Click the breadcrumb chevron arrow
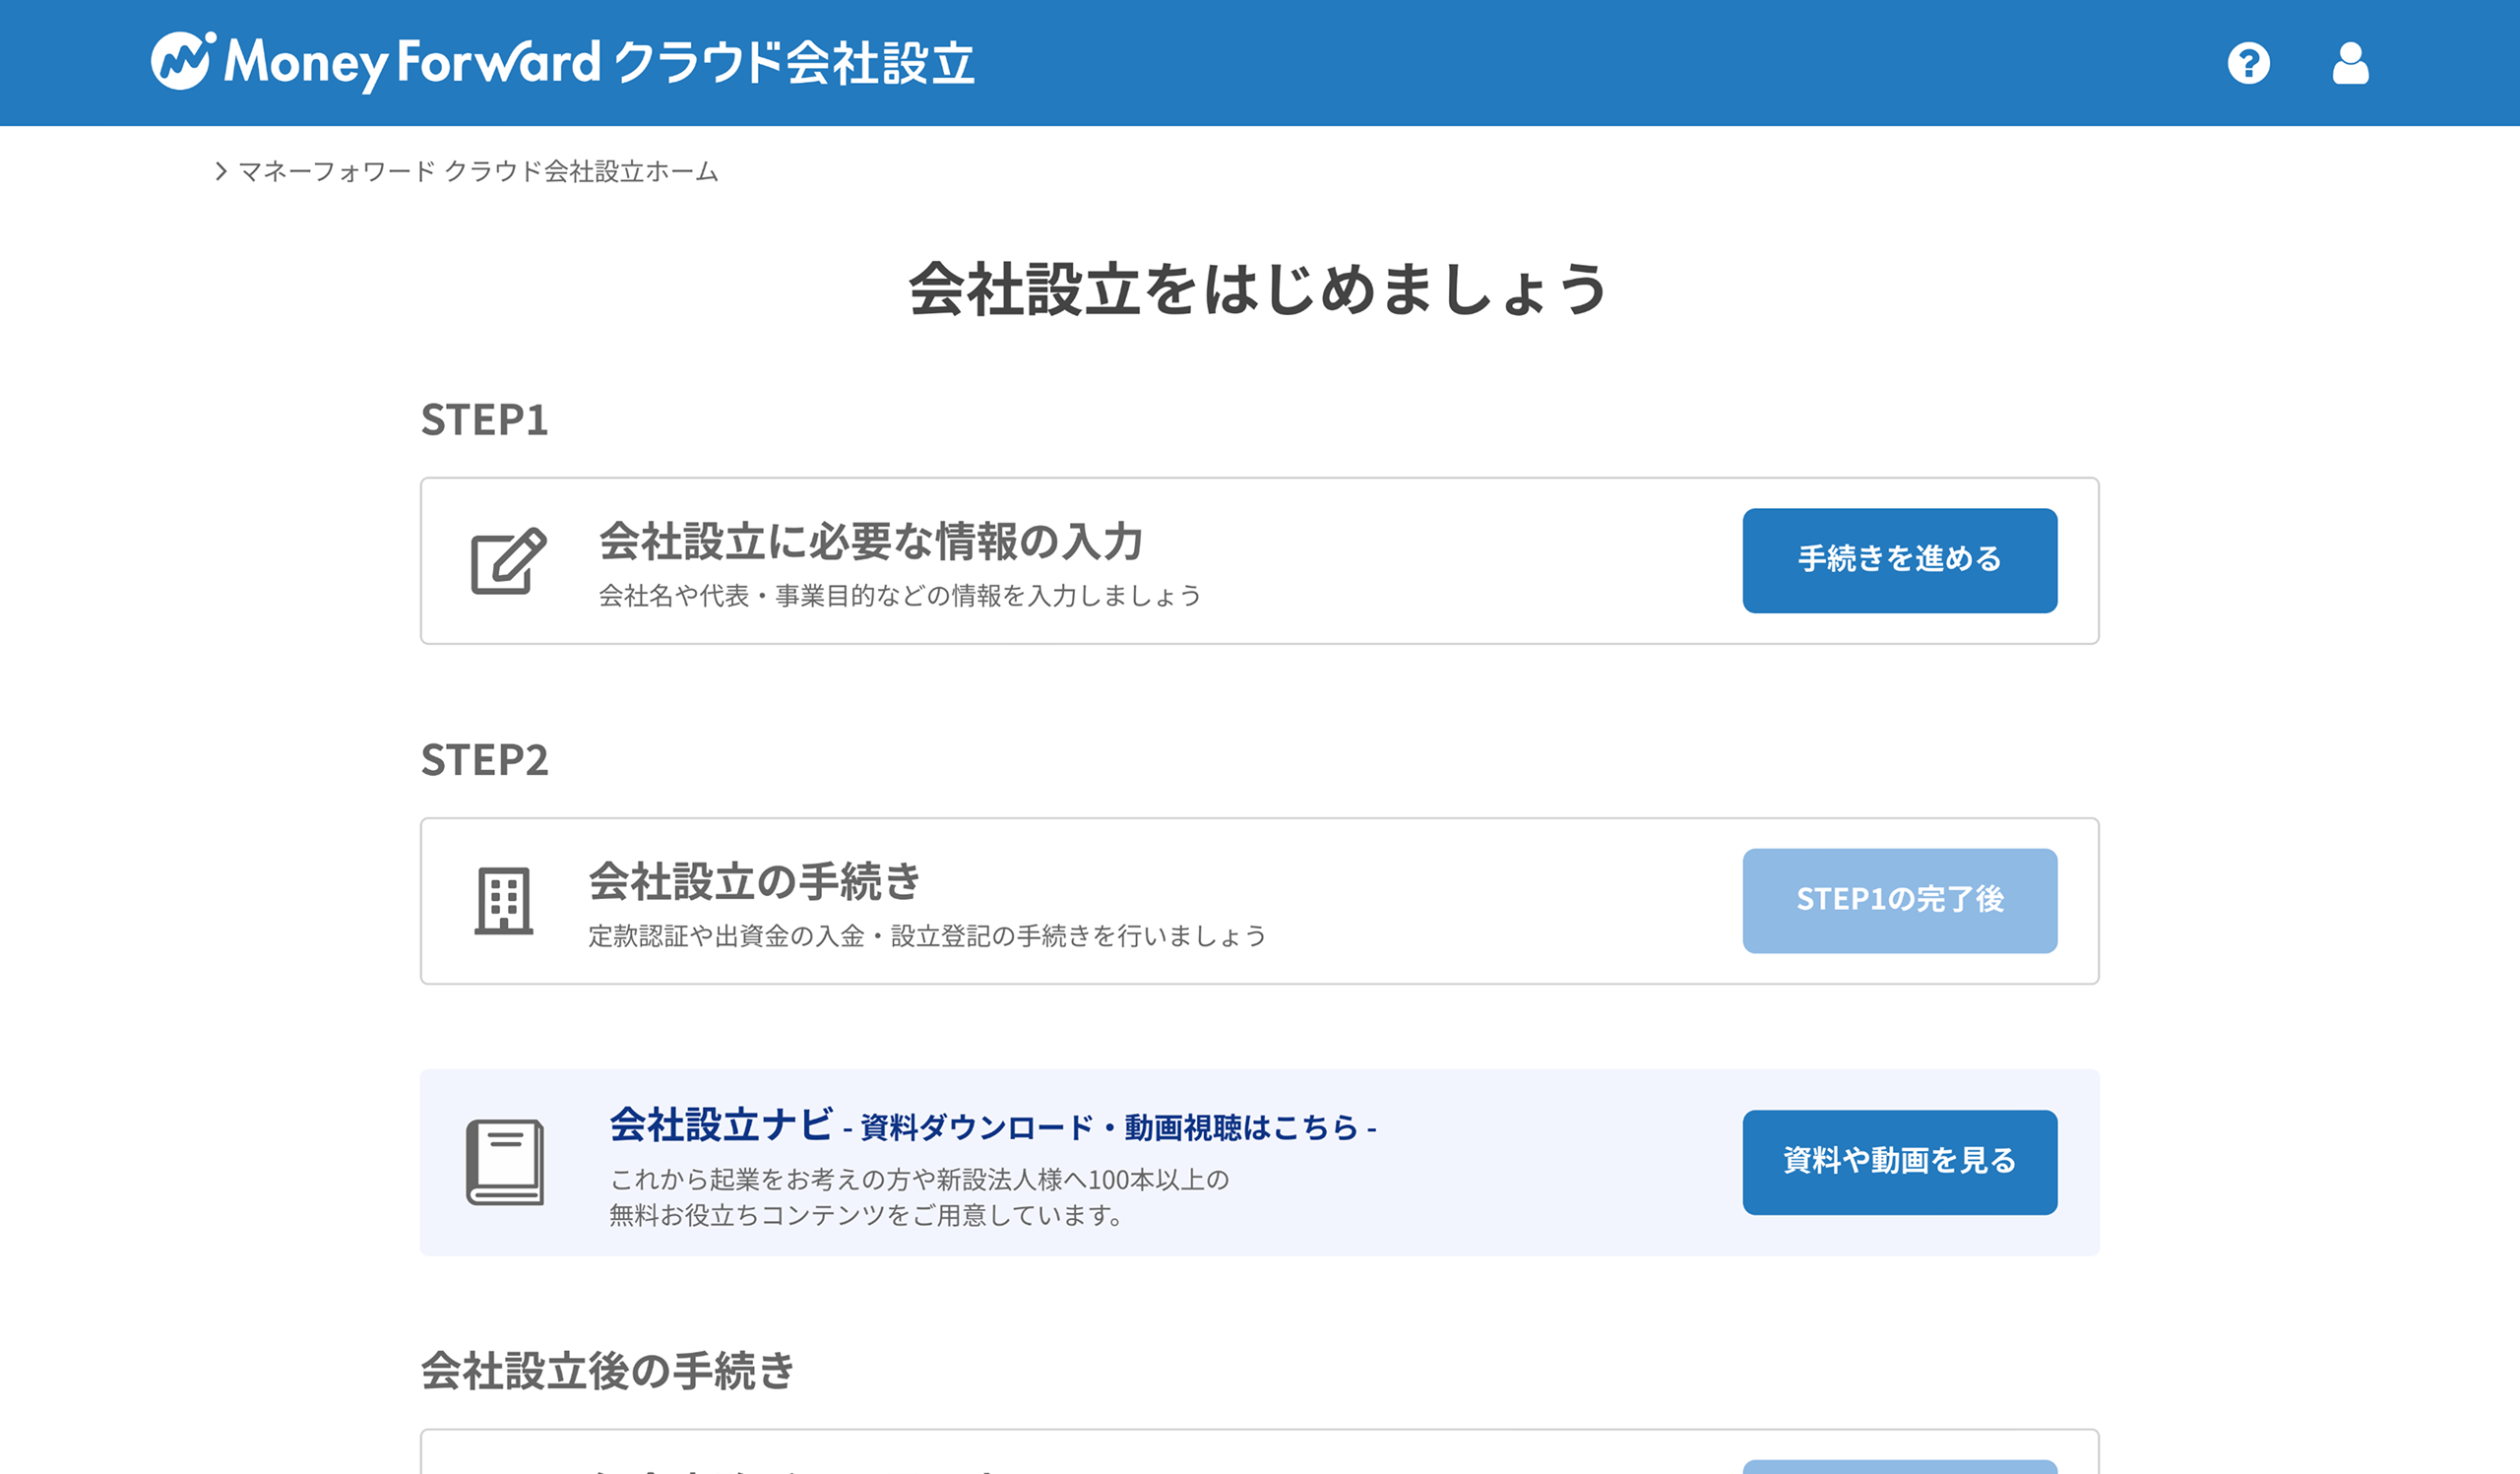 221,171
